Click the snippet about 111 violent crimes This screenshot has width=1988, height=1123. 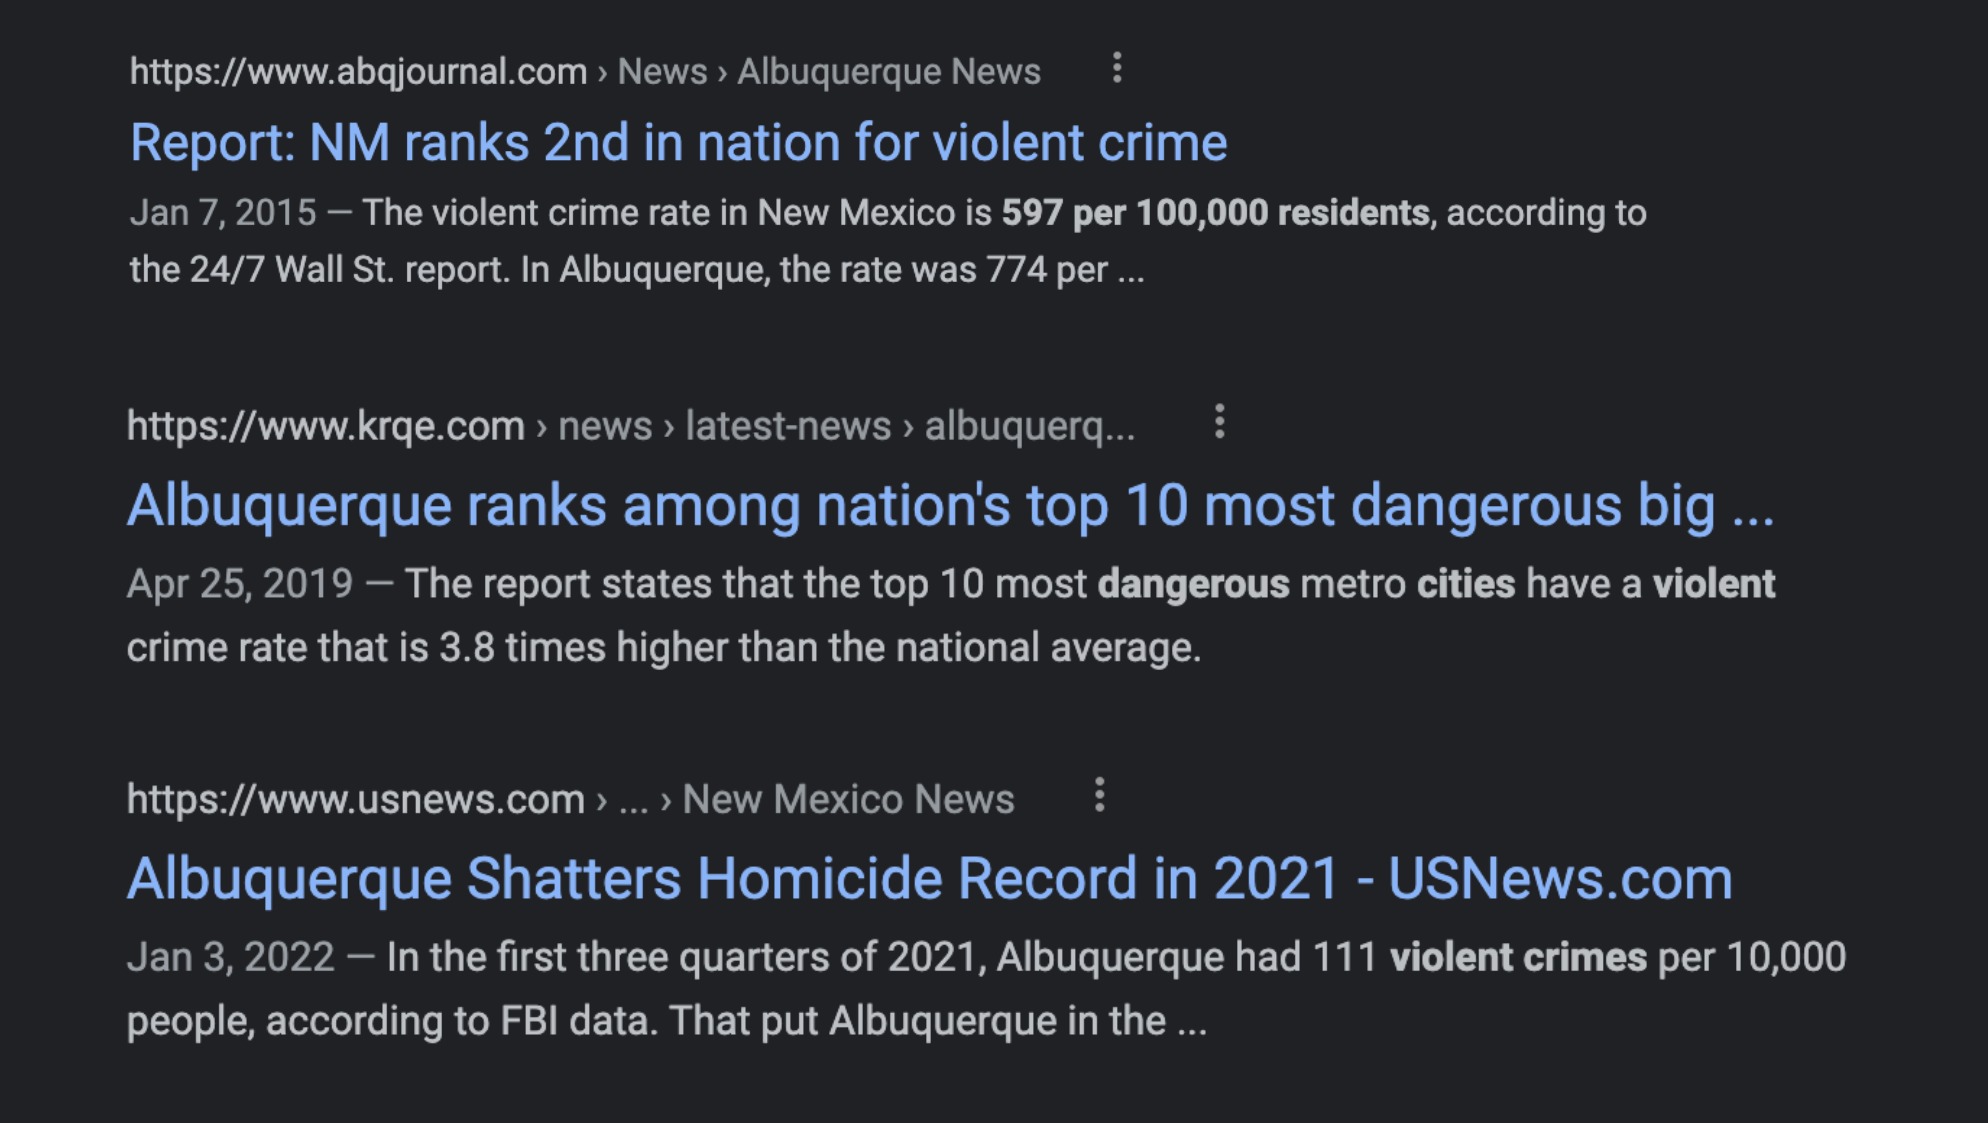coord(986,989)
